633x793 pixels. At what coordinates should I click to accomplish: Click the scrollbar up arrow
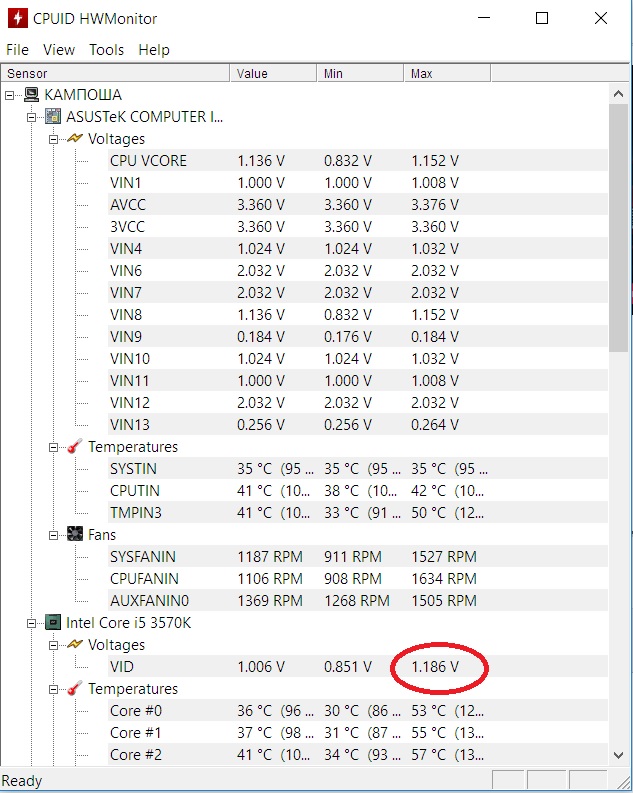[x=618, y=94]
